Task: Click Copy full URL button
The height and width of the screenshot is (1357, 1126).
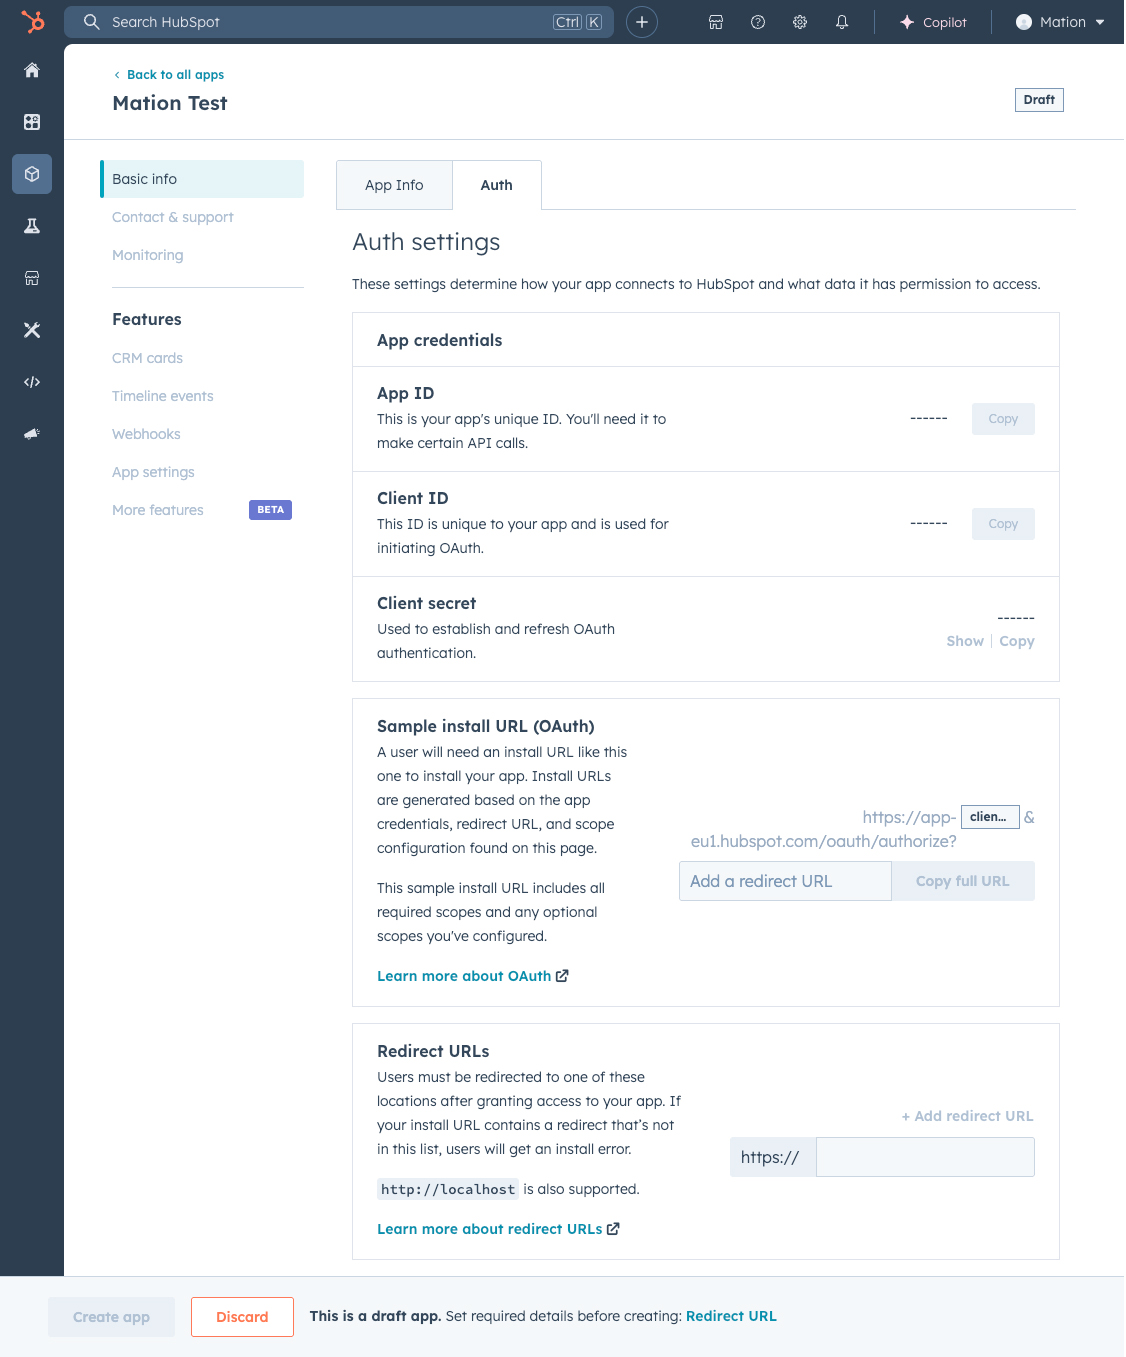Action: click(x=963, y=881)
